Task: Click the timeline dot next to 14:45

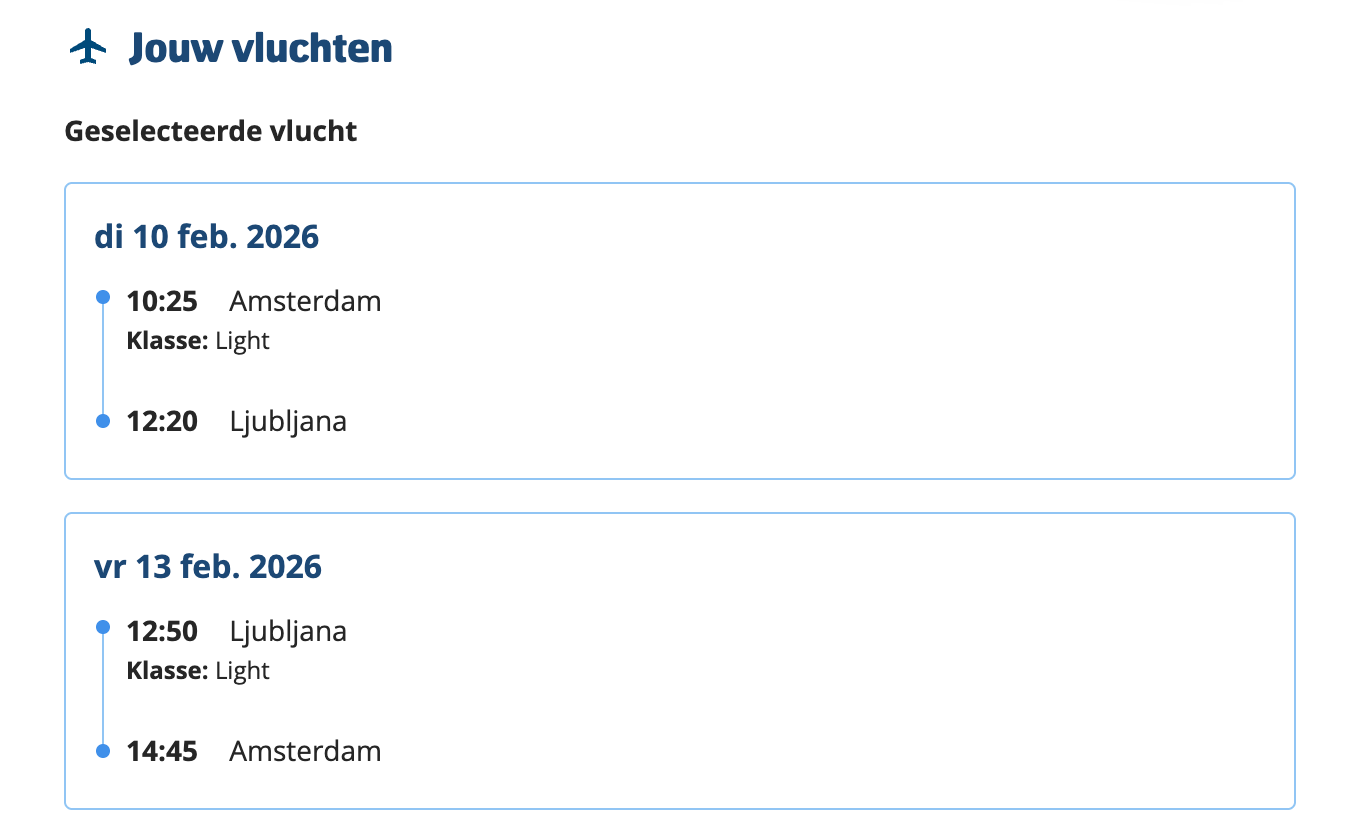Action: coord(102,751)
